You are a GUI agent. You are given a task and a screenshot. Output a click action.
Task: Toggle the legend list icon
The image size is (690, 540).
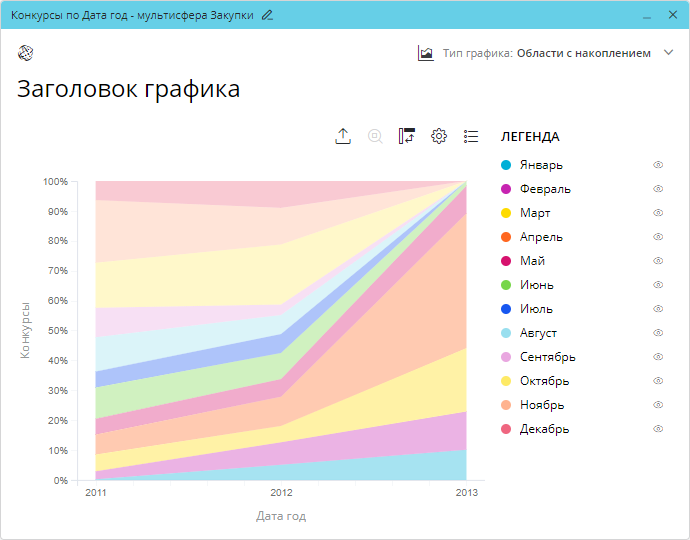pos(471,137)
